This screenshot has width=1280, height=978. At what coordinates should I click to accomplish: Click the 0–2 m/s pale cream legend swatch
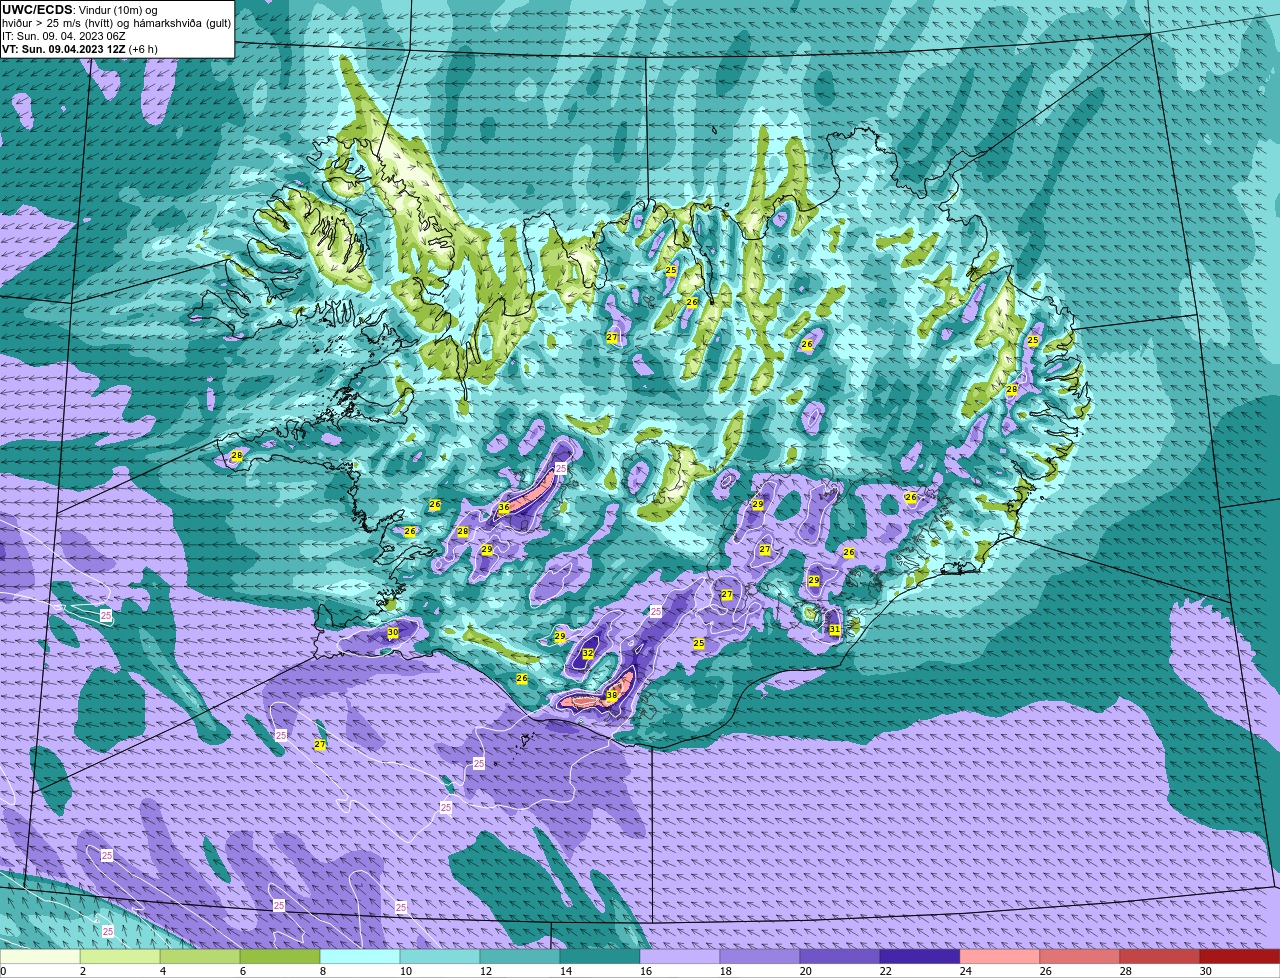[x=40, y=957]
